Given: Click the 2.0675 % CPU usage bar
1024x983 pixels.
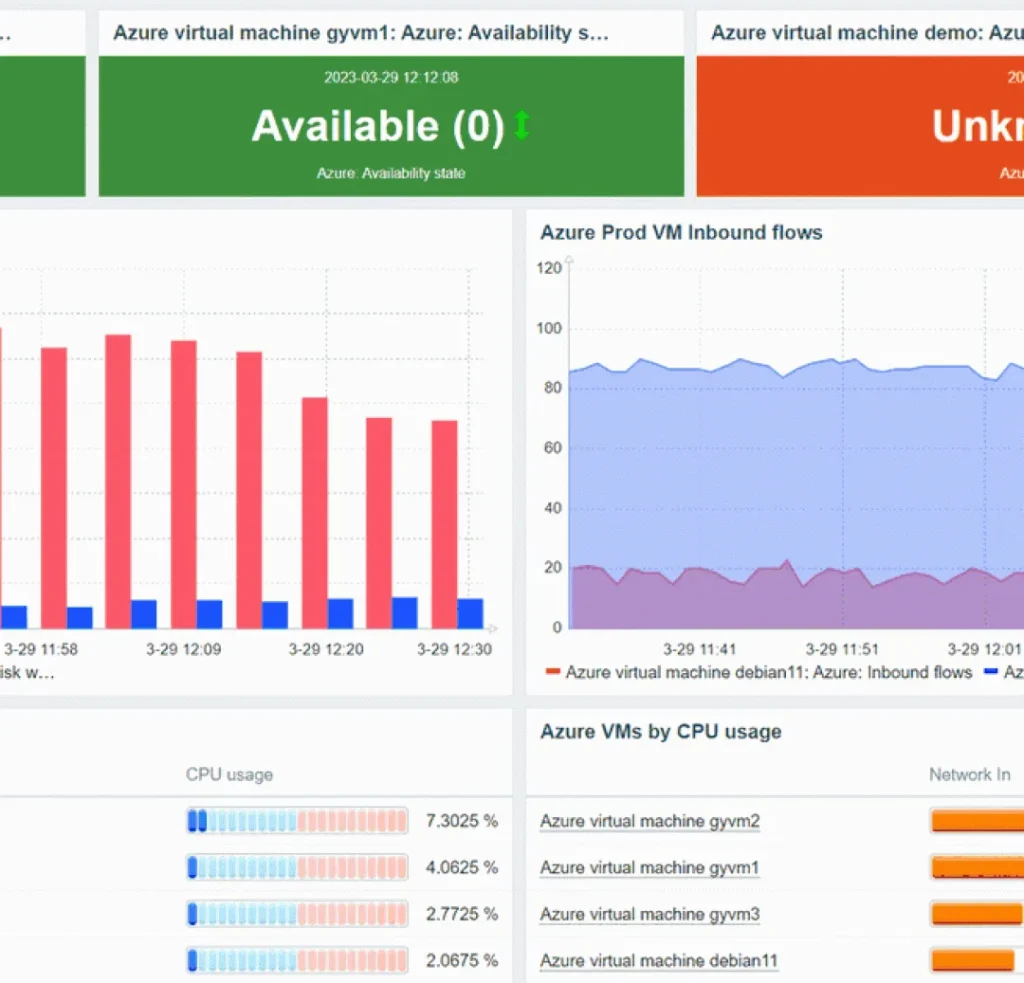Looking at the screenshot, I should (297, 960).
